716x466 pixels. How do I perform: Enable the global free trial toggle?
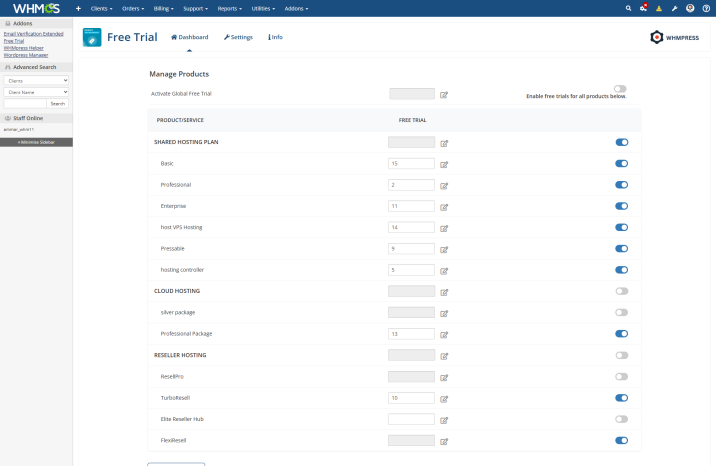621,89
